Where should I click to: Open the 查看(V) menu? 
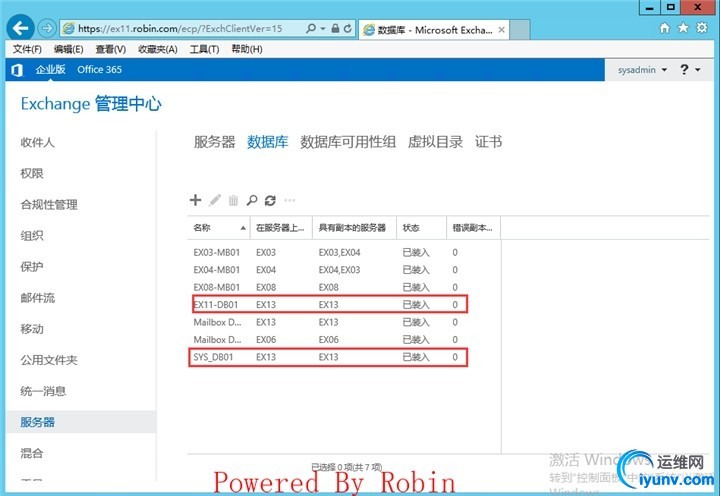(111, 49)
